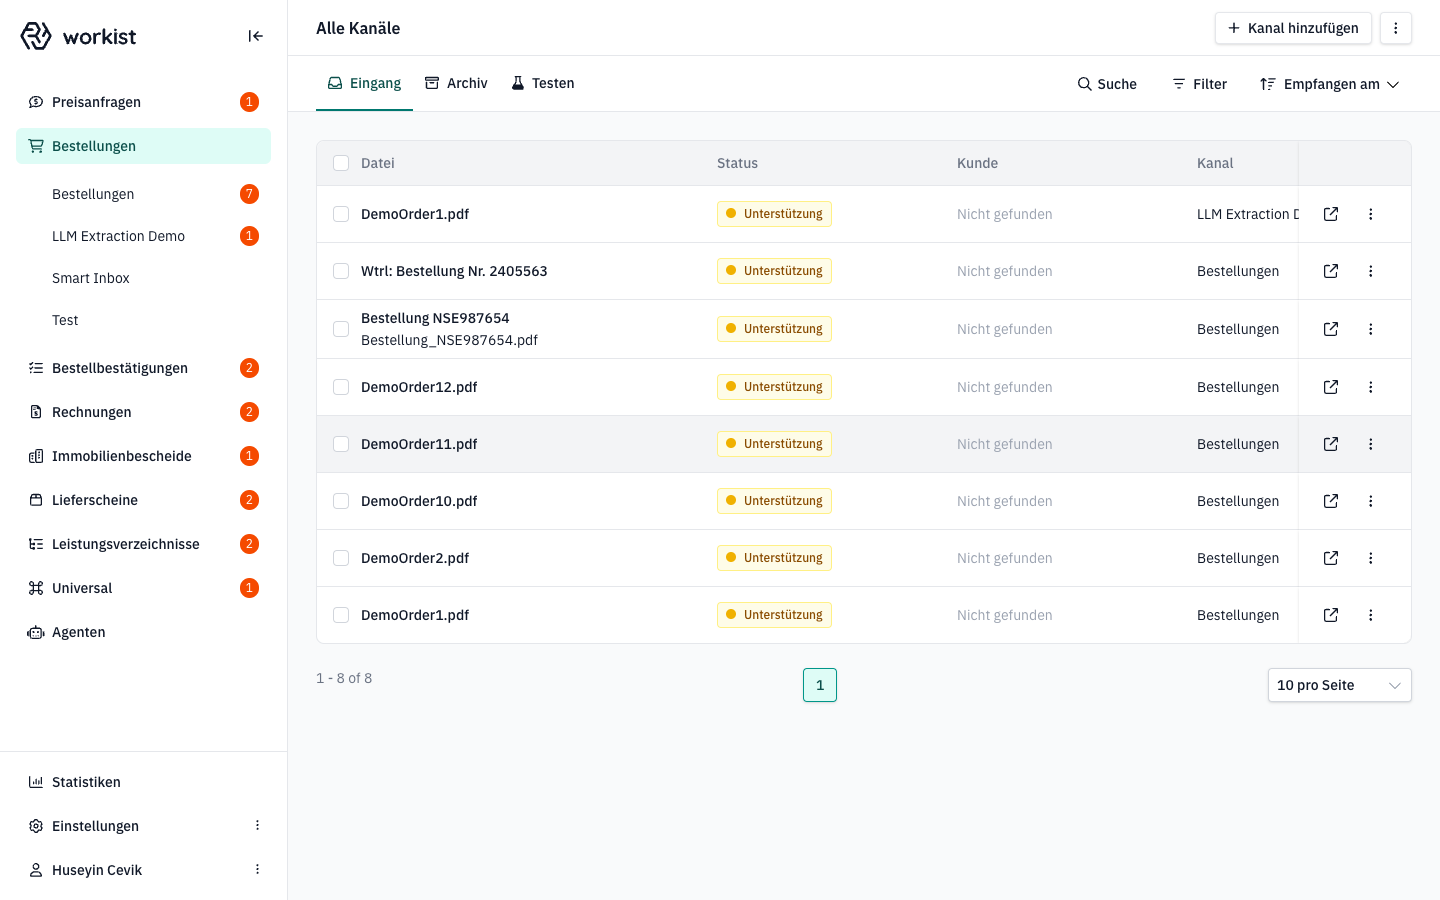Tick the select-all checkbox in Datei header

point(341,163)
